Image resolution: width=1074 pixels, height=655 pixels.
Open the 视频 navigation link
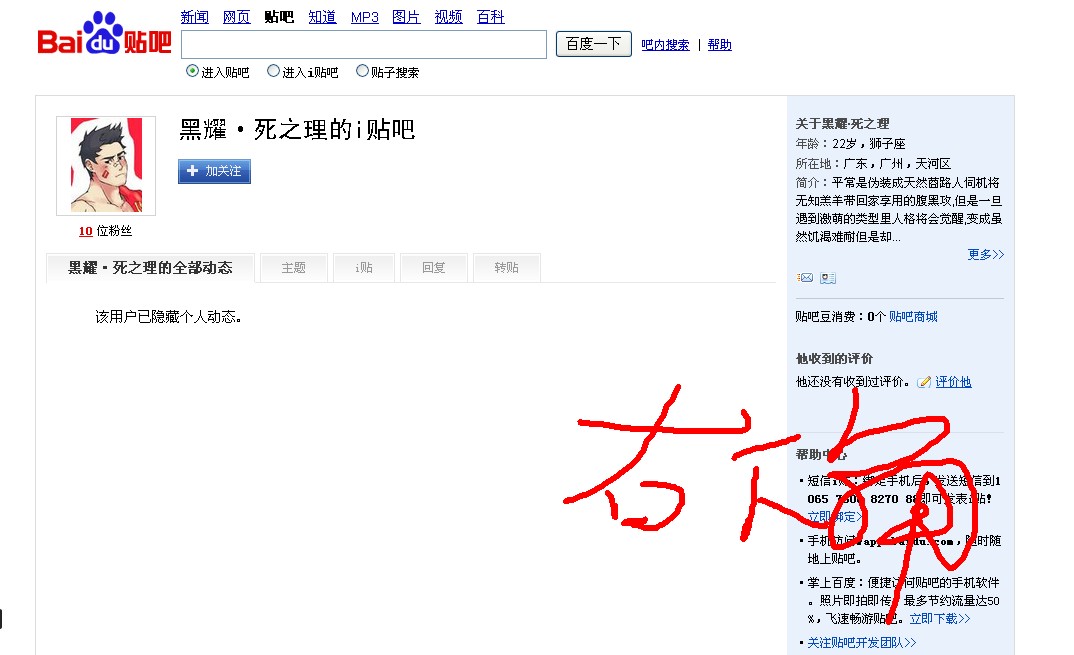[x=449, y=17]
